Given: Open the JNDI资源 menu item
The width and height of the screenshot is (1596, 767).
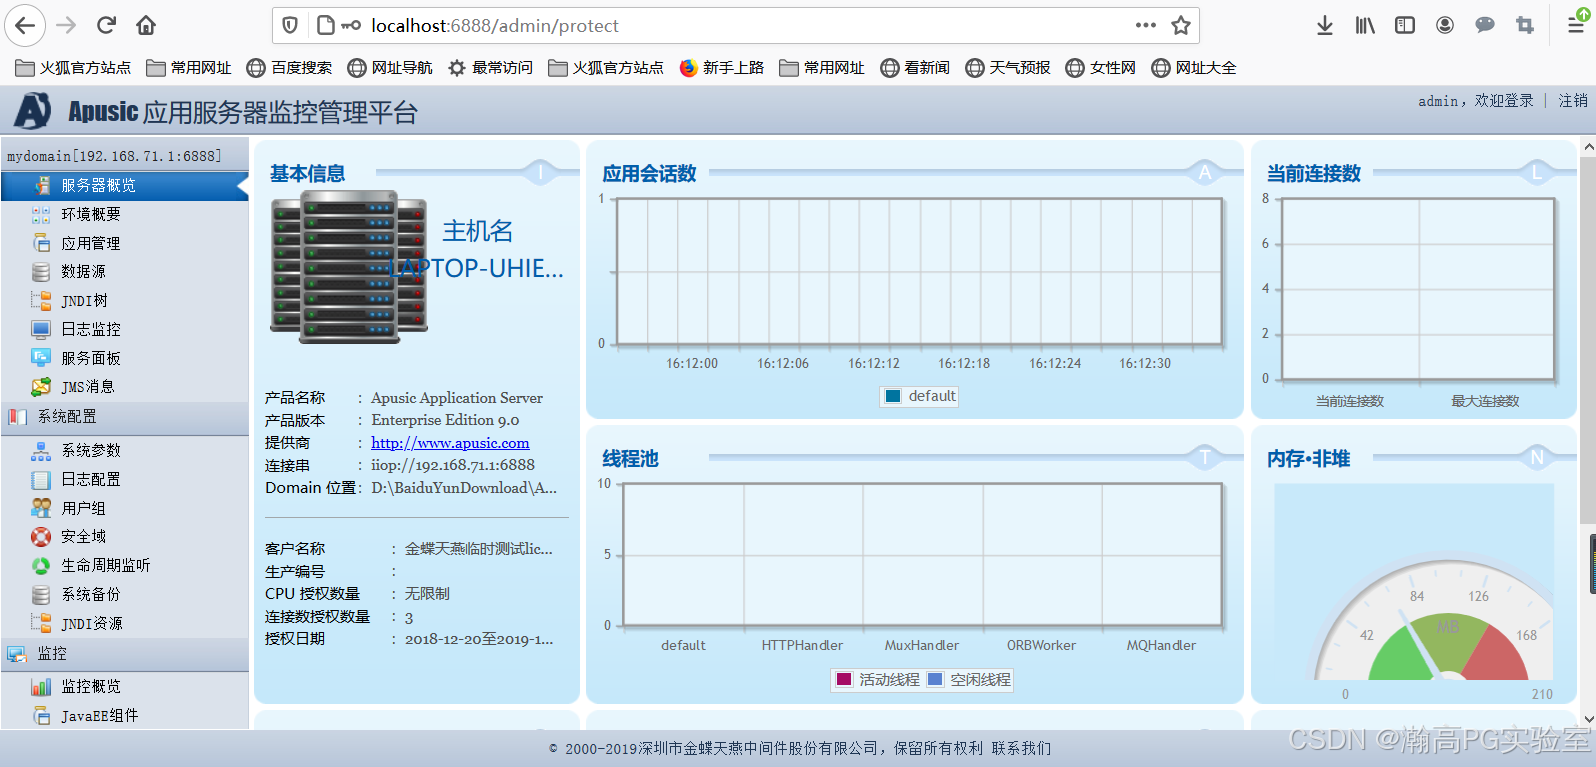Looking at the screenshot, I should pyautogui.click(x=92, y=624).
